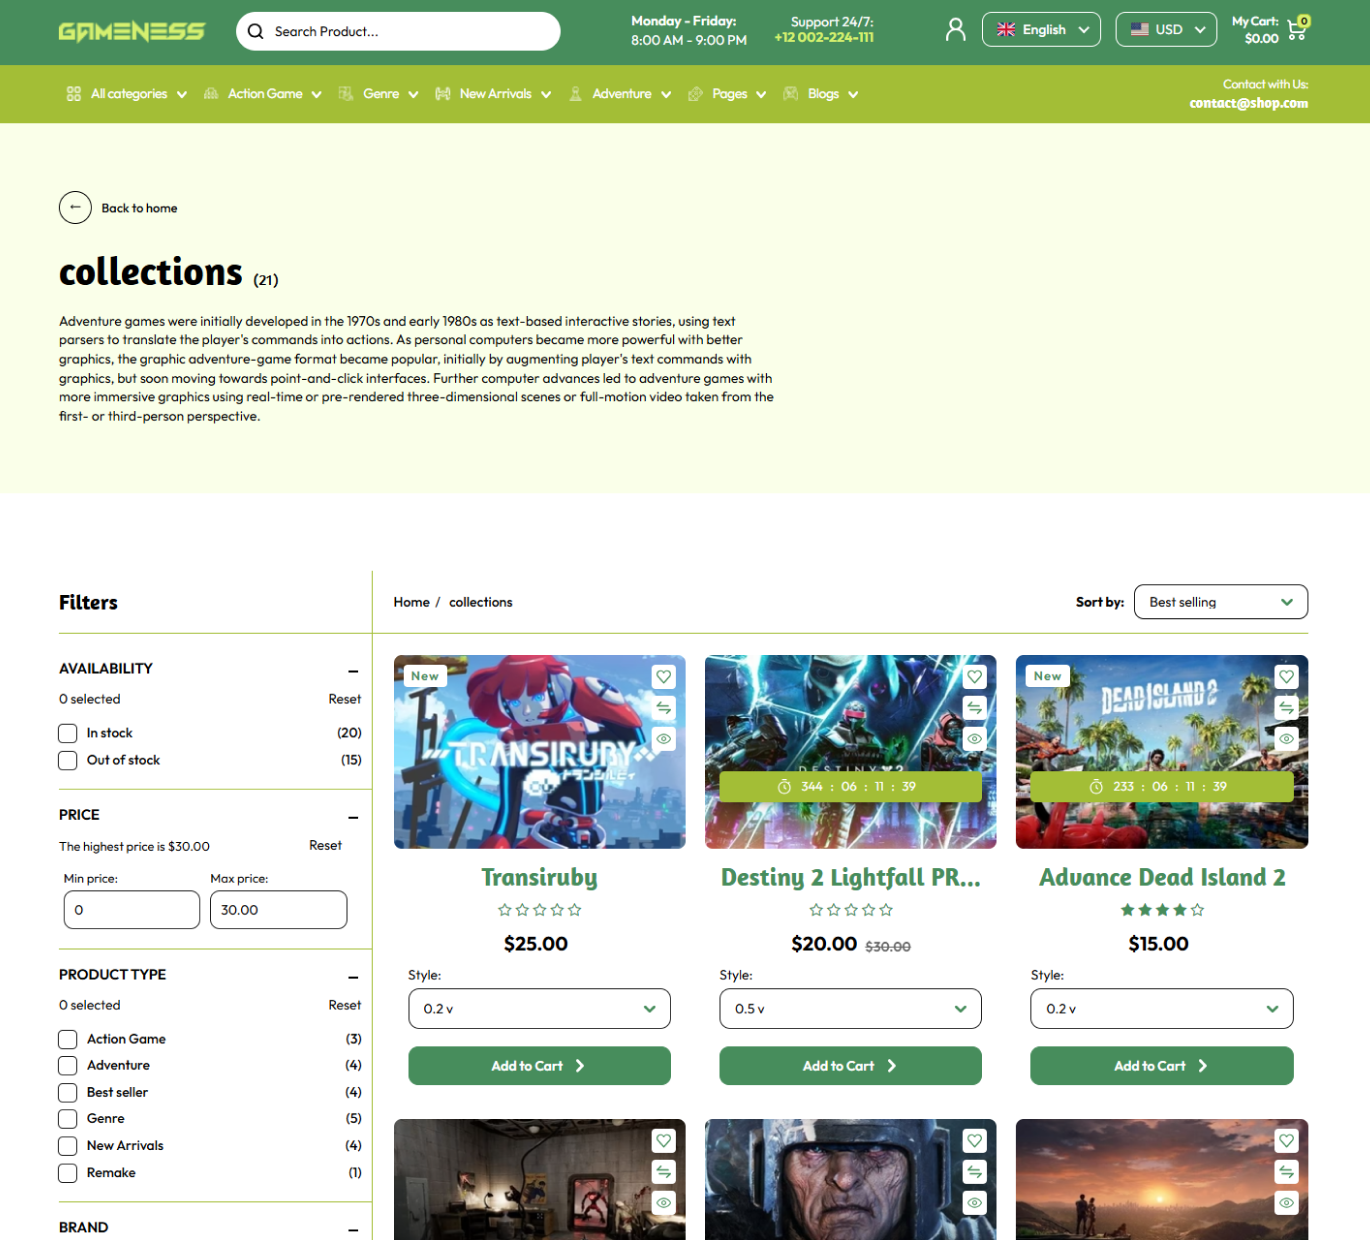1370x1240 pixels.
Task: Quick view Transiruby eye icon
Action: click(x=664, y=739)
